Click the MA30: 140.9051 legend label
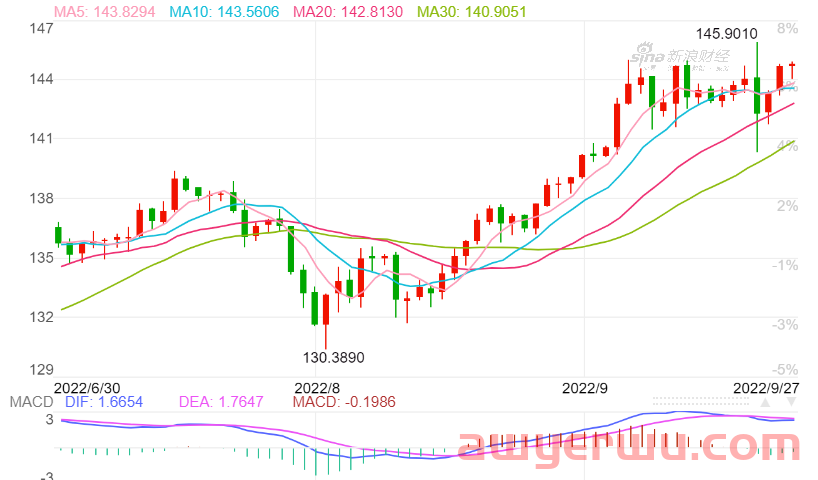The height and width of the screenshot is (480, 818). (x=472, y=11)
